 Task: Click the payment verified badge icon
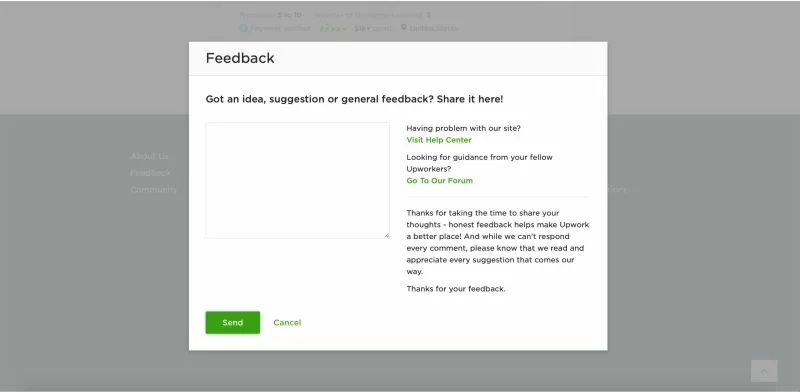click(244, 28)
